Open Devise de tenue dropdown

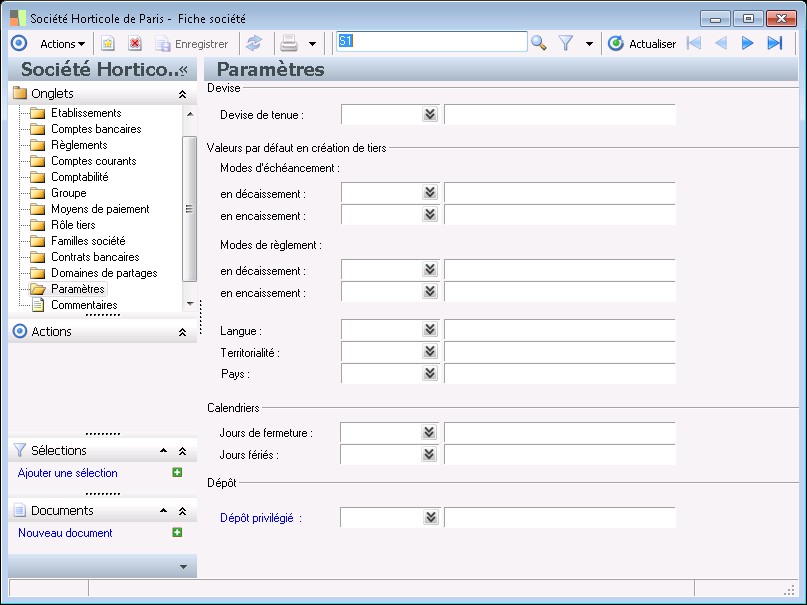click(430, 114)
